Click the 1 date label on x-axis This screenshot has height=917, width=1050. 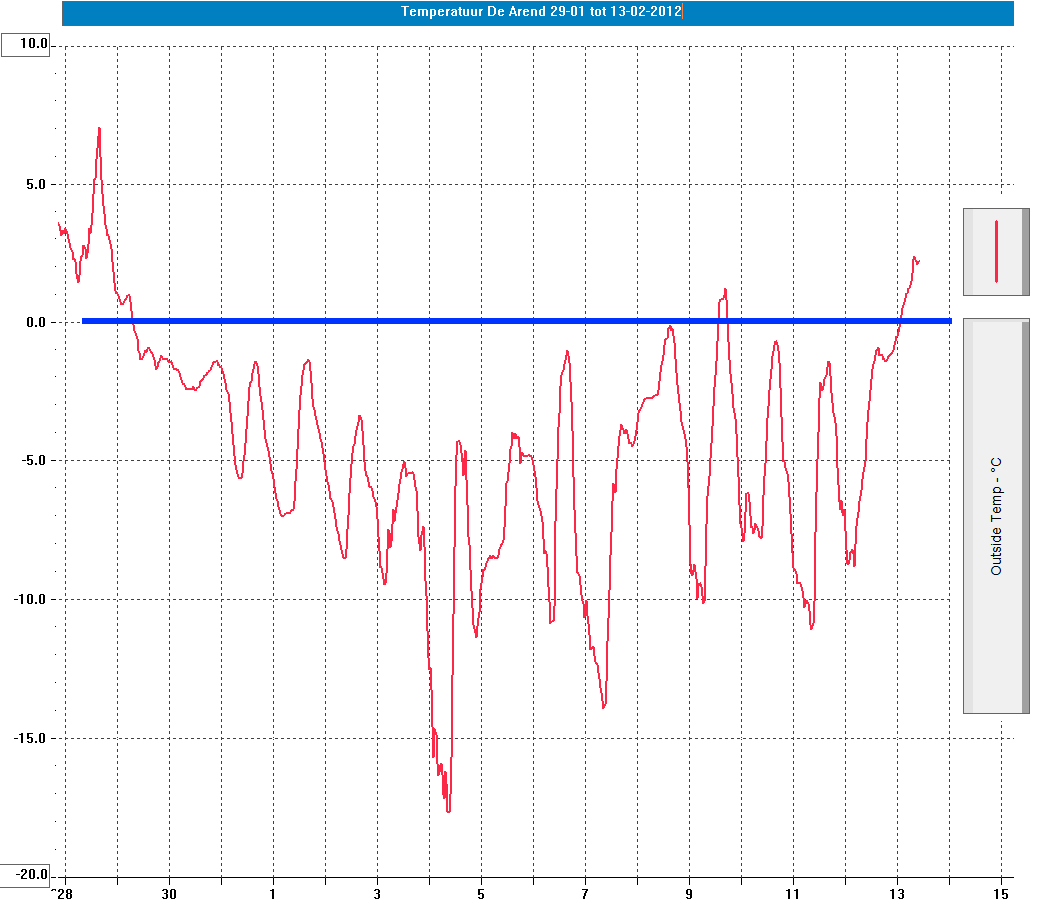pos(273,894)
